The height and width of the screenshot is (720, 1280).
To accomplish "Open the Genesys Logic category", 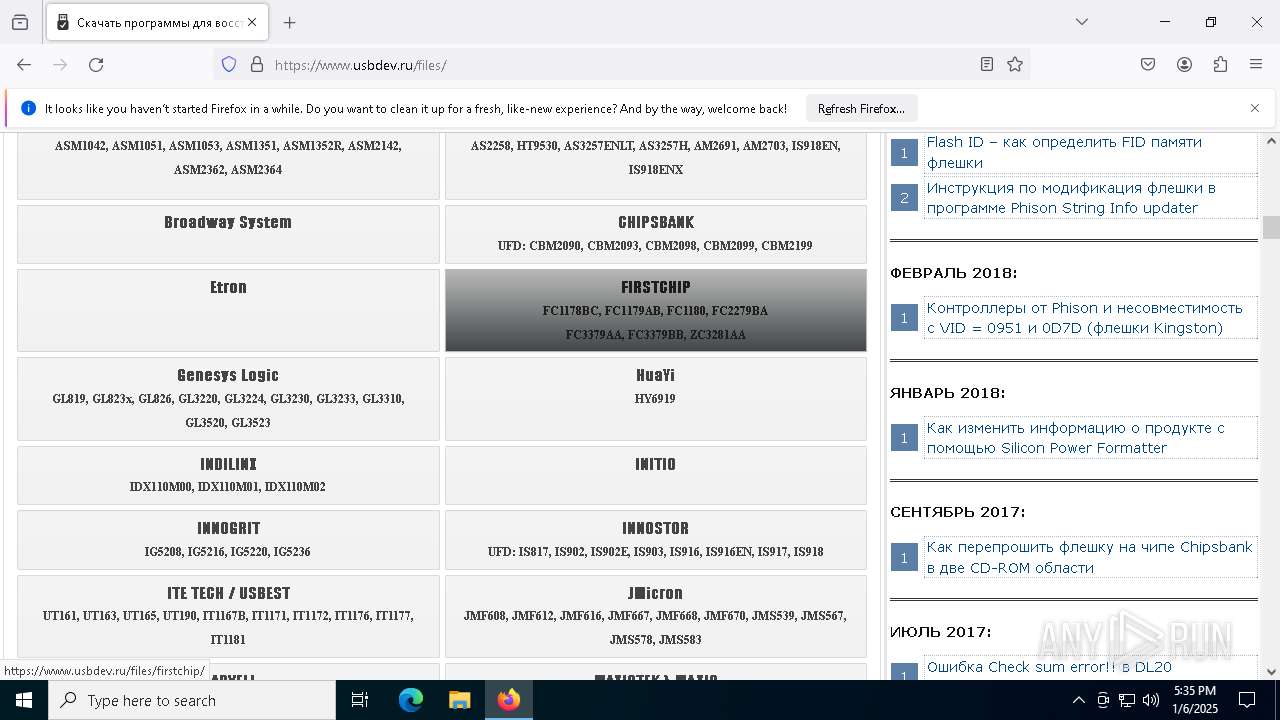I will point(228,399).
